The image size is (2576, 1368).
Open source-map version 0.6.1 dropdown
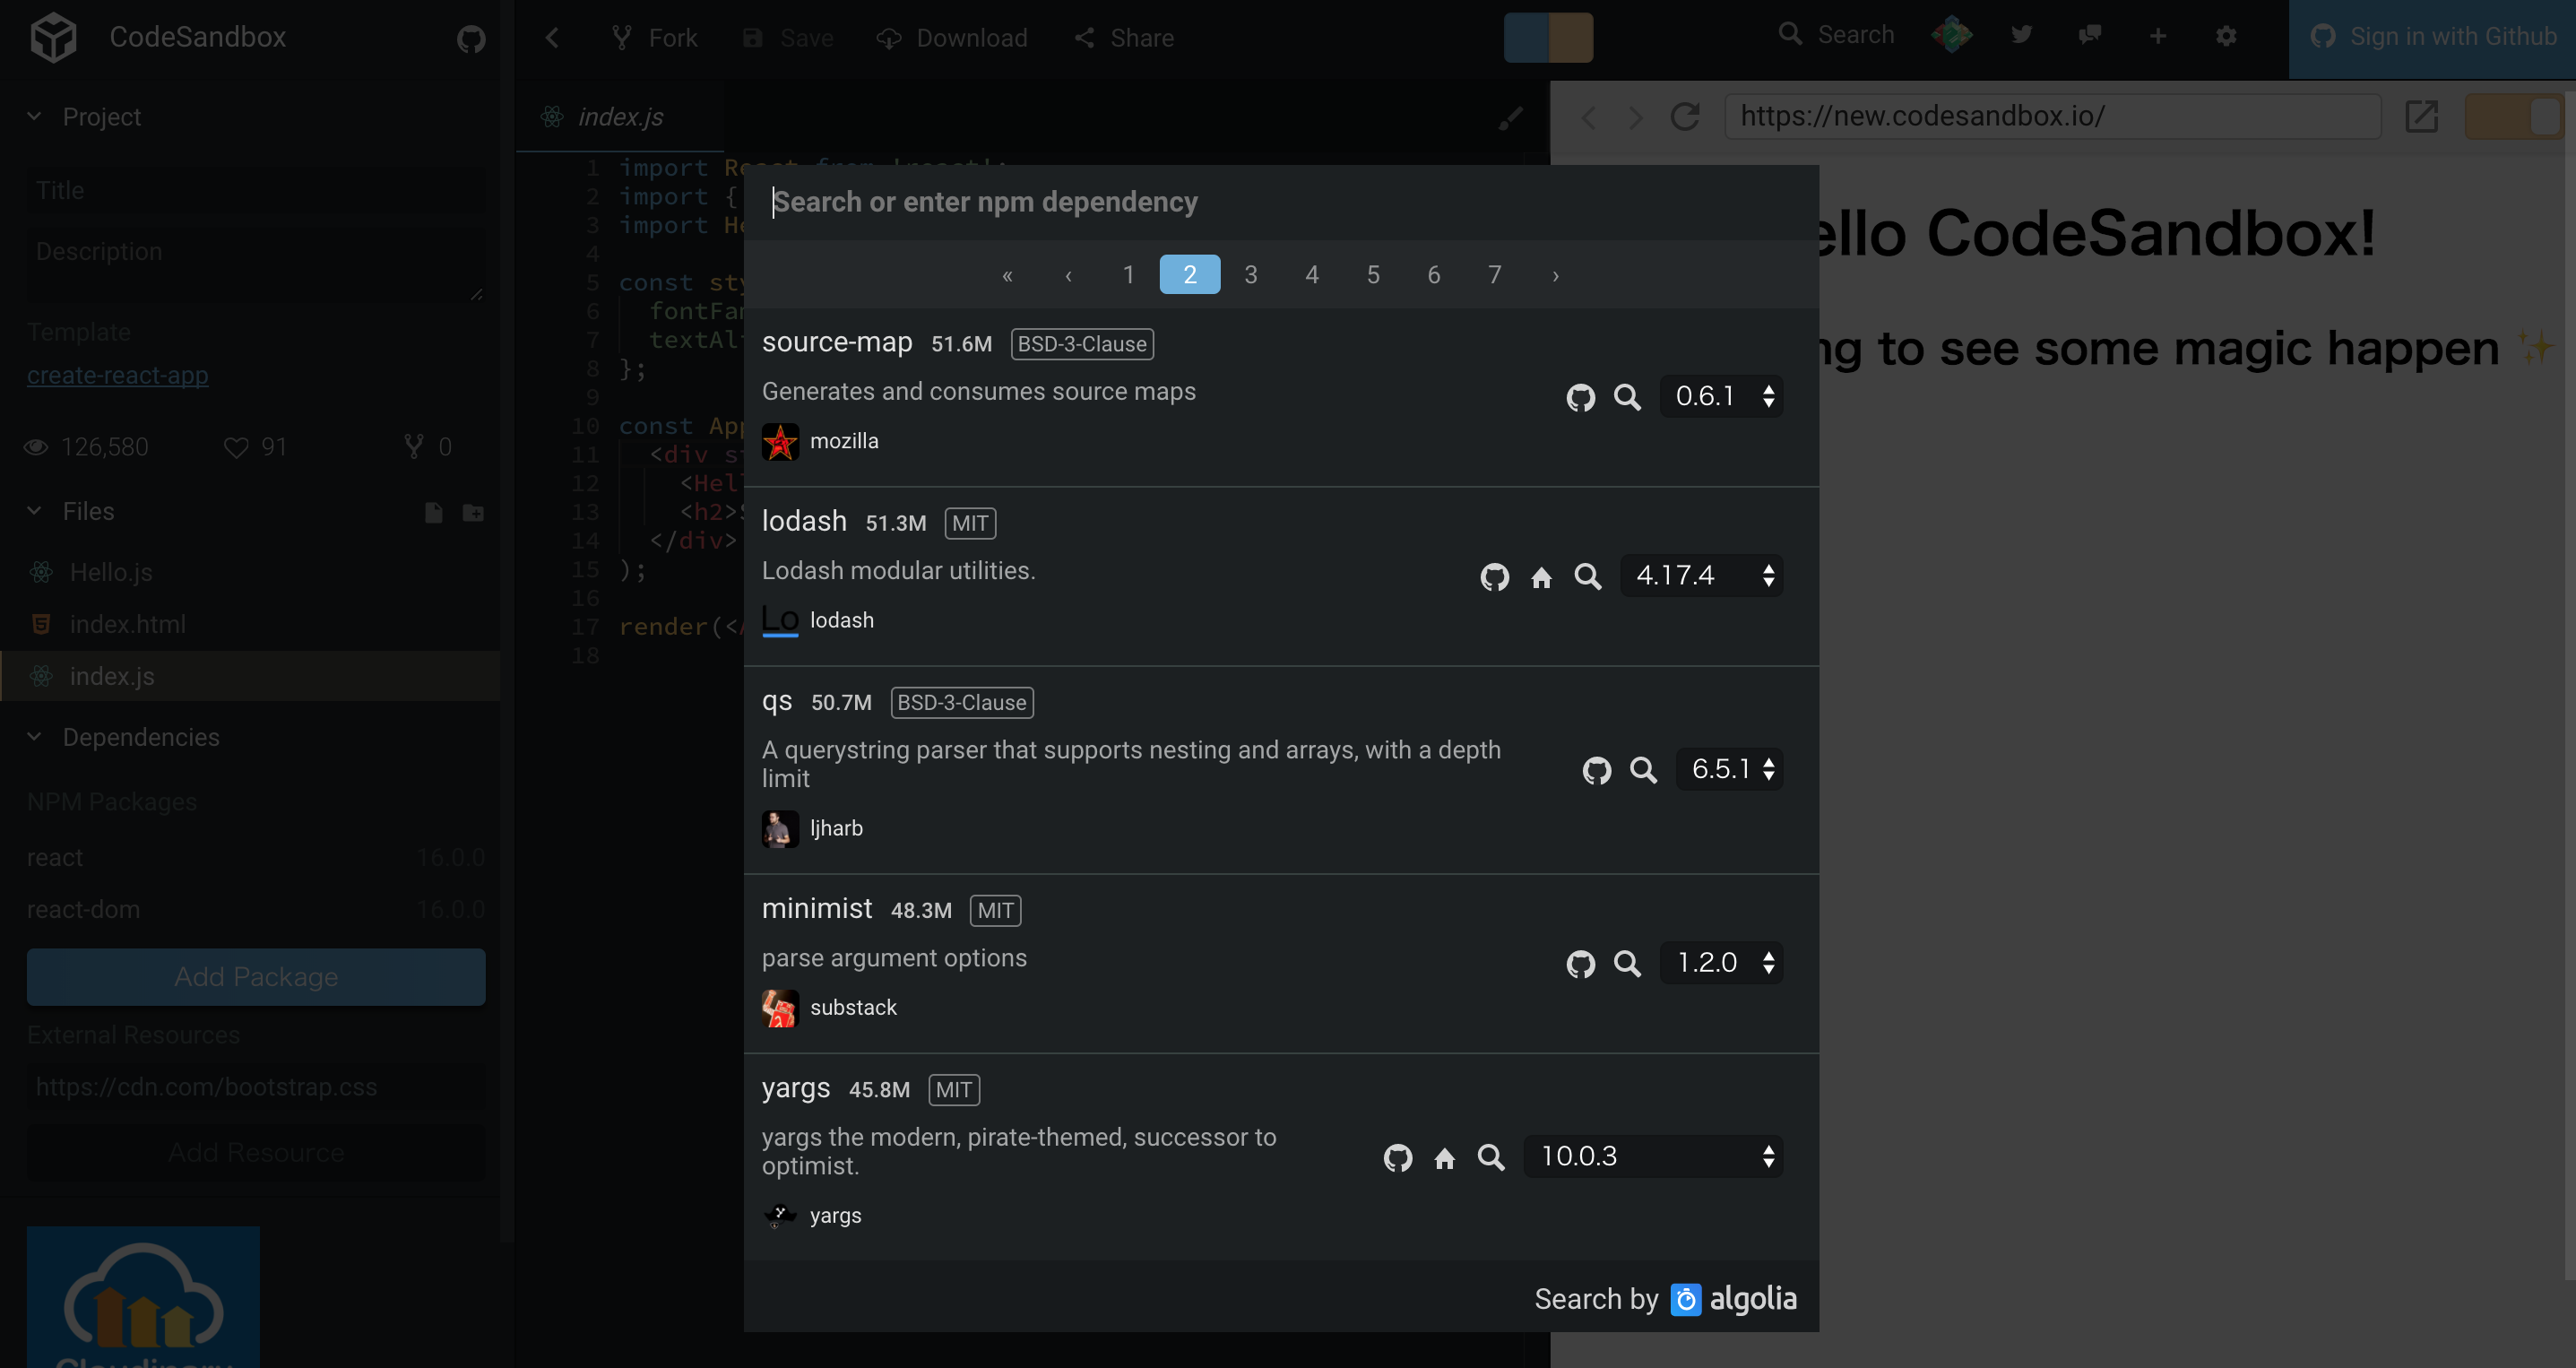point(1721,396)
